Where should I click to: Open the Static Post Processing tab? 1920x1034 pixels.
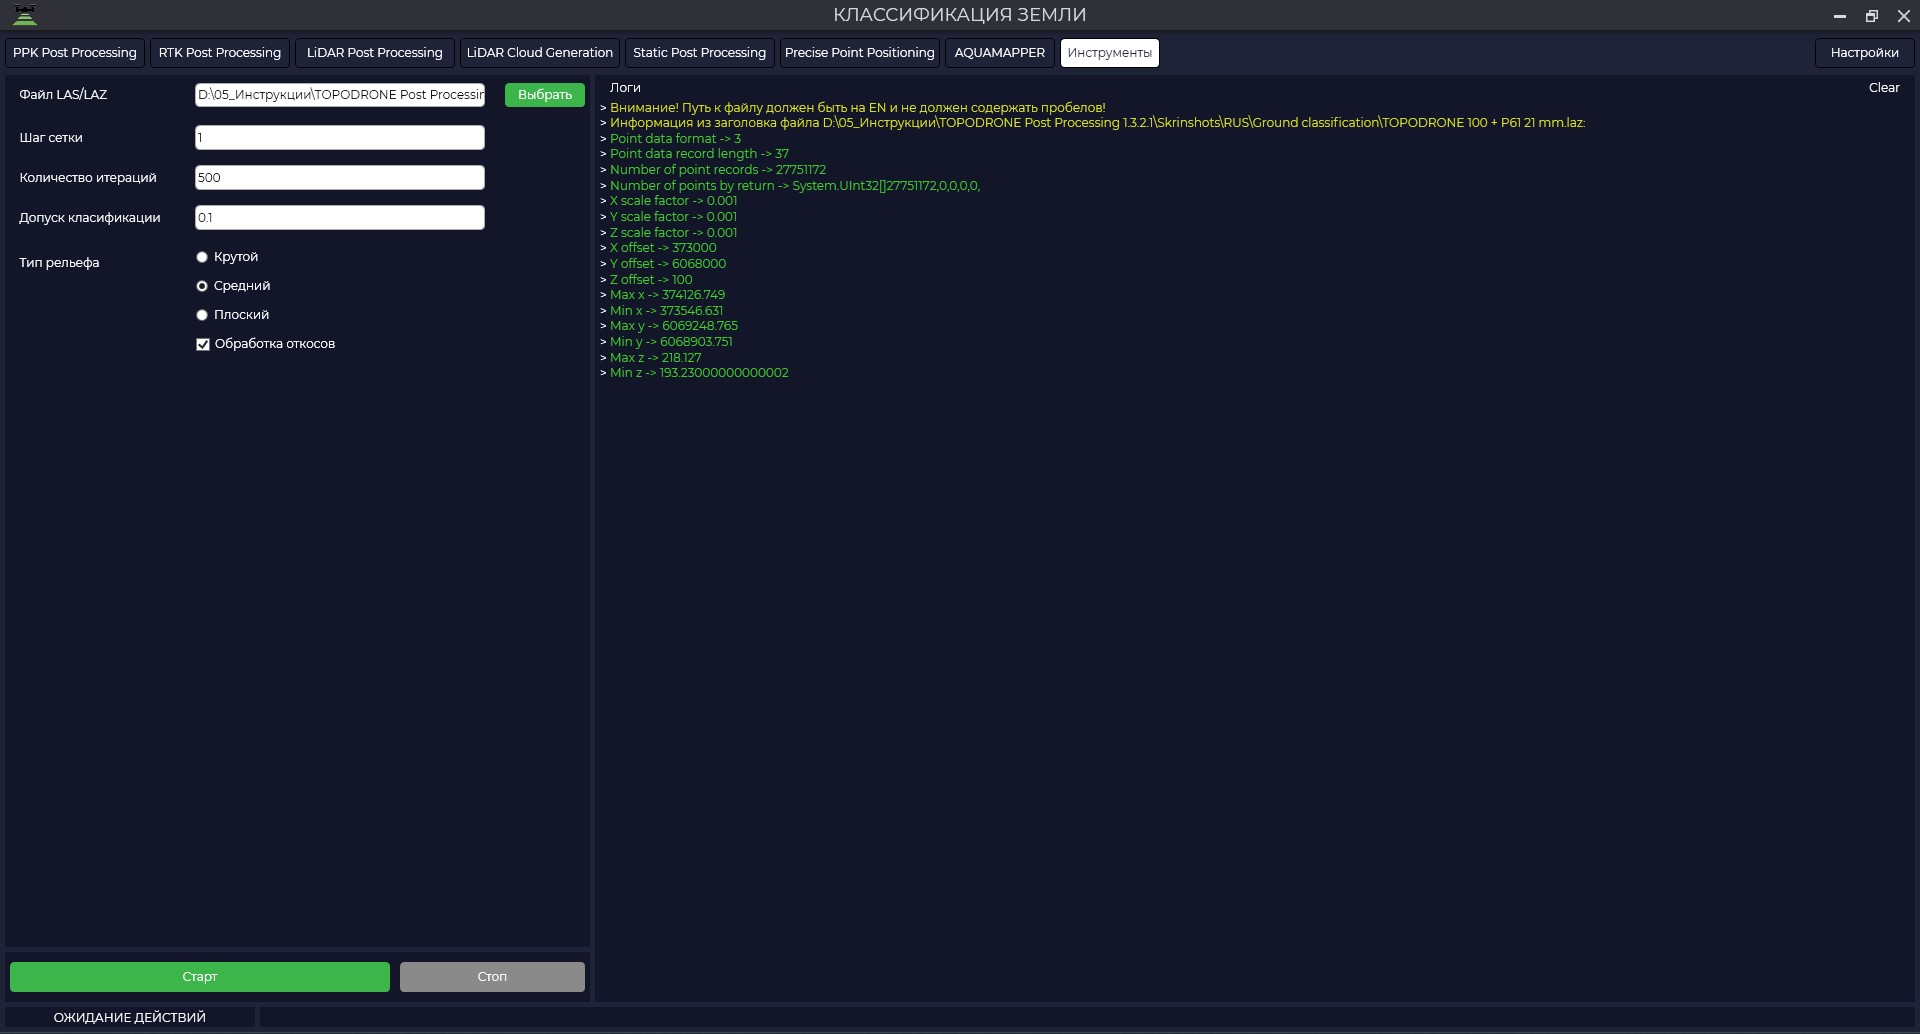(x=699, y=53)
